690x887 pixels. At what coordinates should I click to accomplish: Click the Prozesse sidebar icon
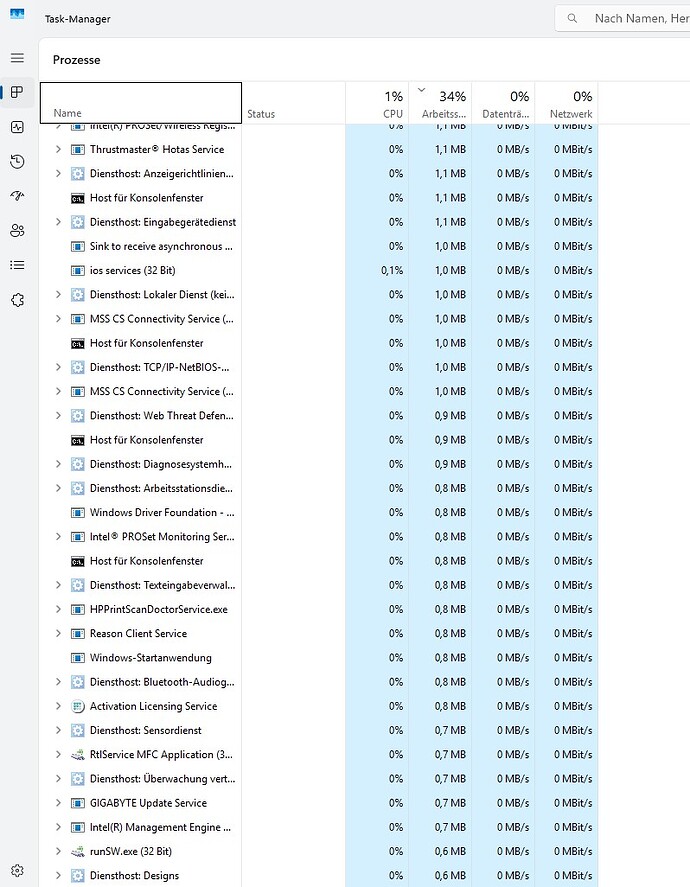[x=17, y=93]
